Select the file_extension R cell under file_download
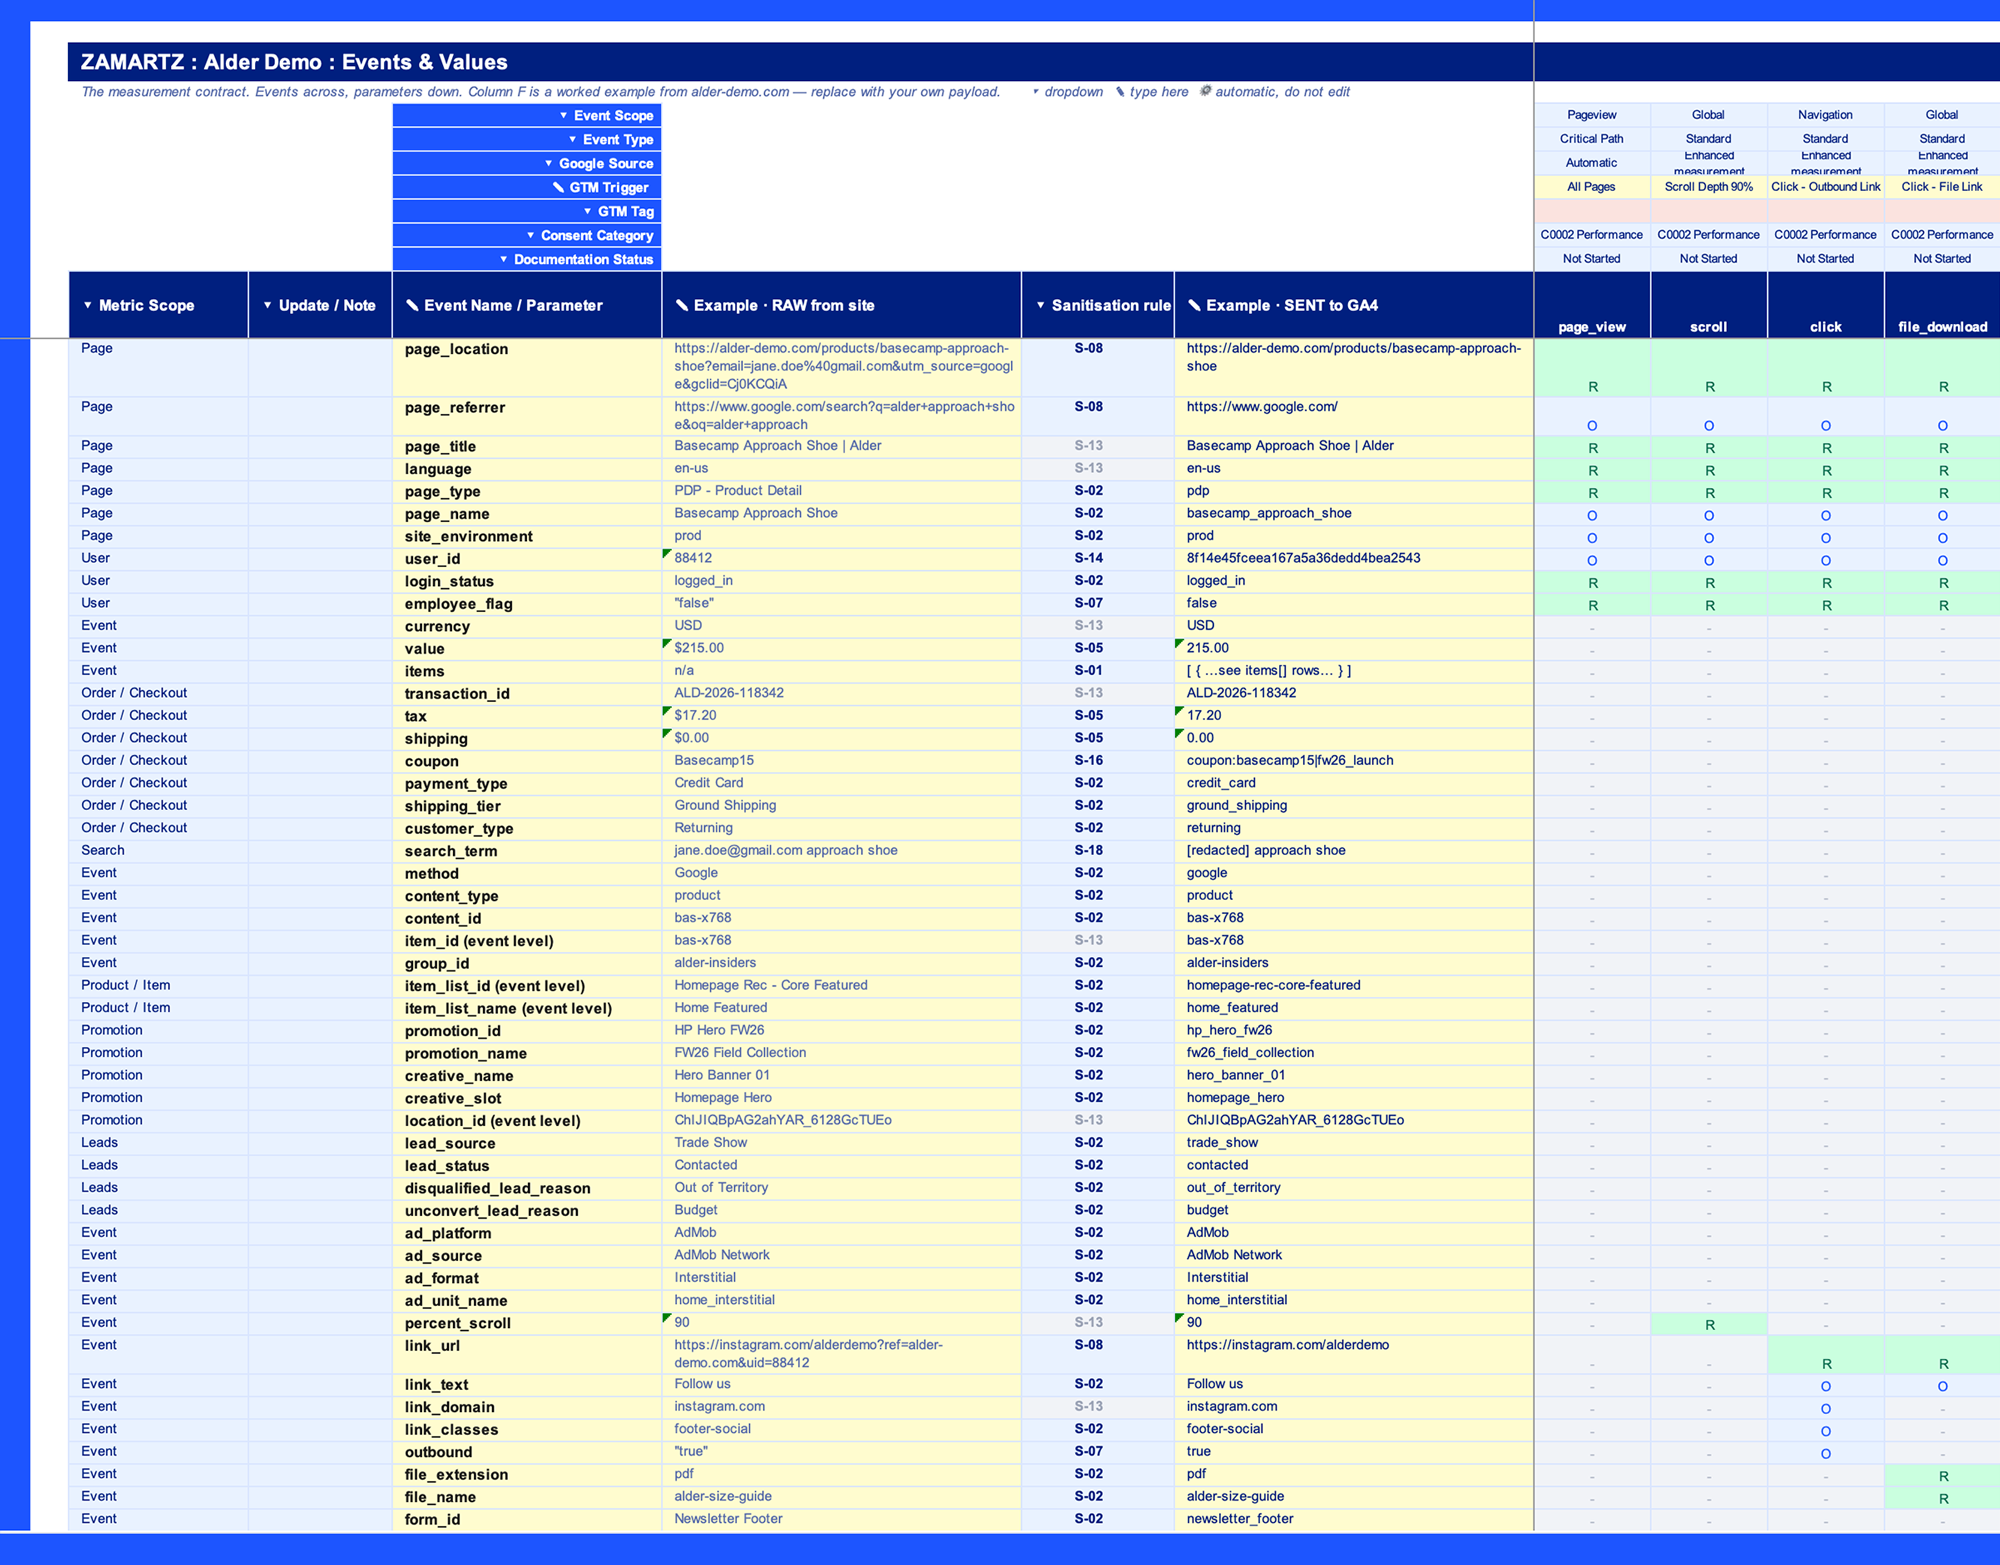The height and width of the screenshot is (1565, 2000). pyautogui.click(x=1943, y=1475)
